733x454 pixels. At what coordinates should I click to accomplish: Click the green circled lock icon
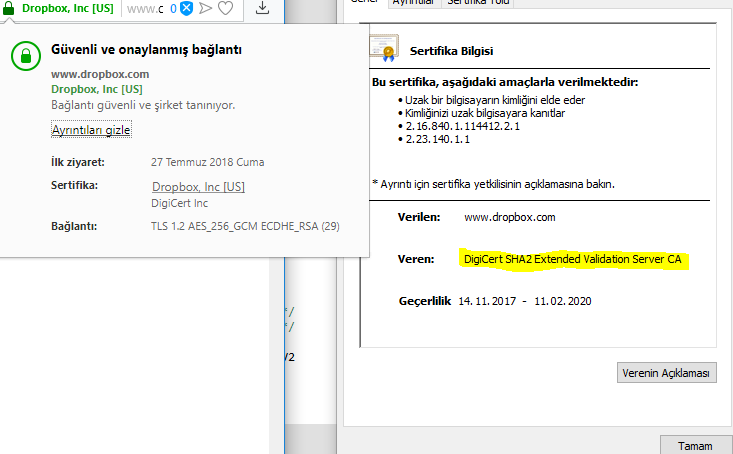[26, 56]
